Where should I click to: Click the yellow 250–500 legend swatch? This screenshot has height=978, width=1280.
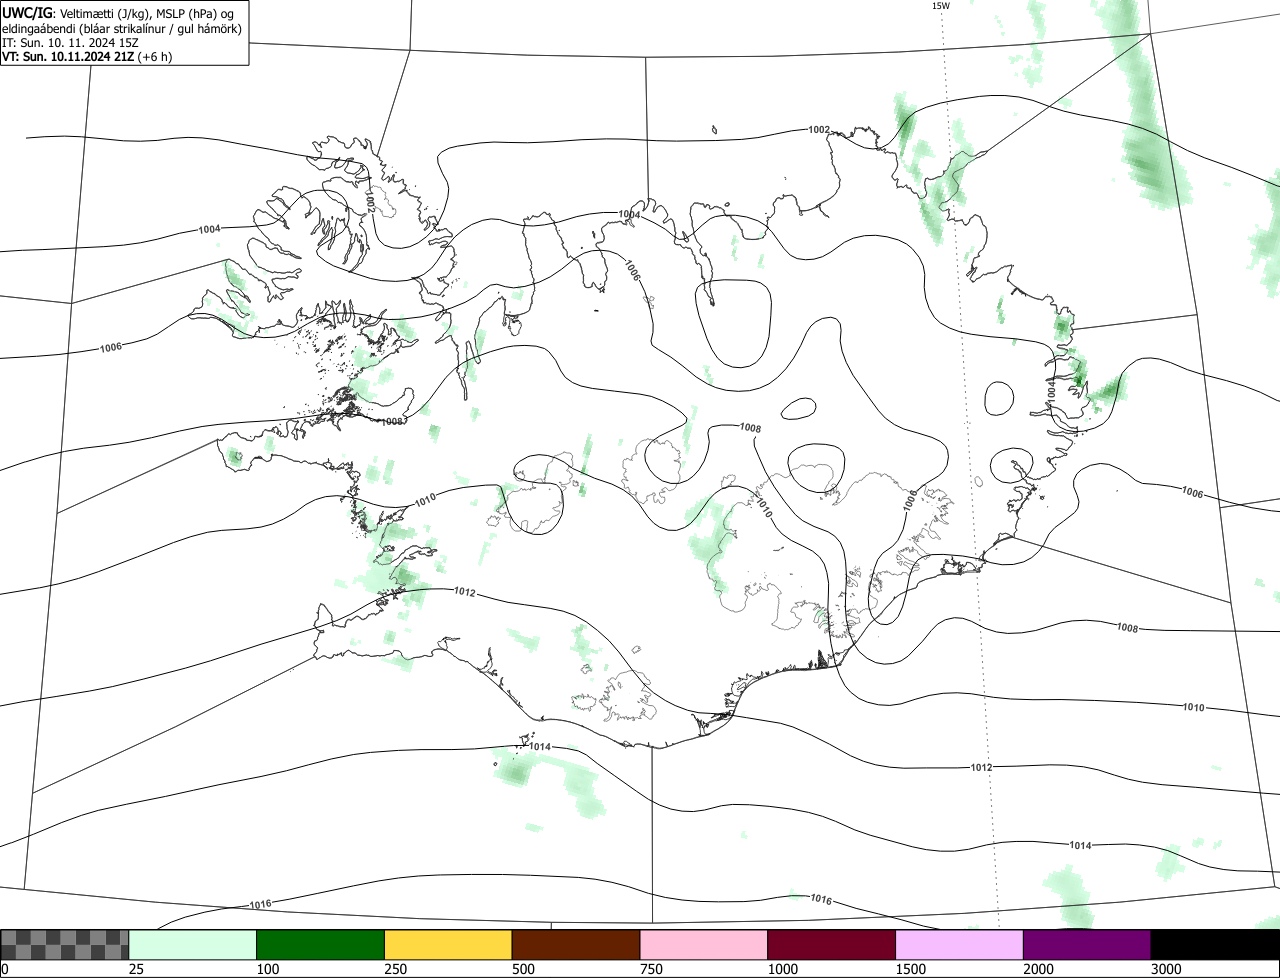448,945
